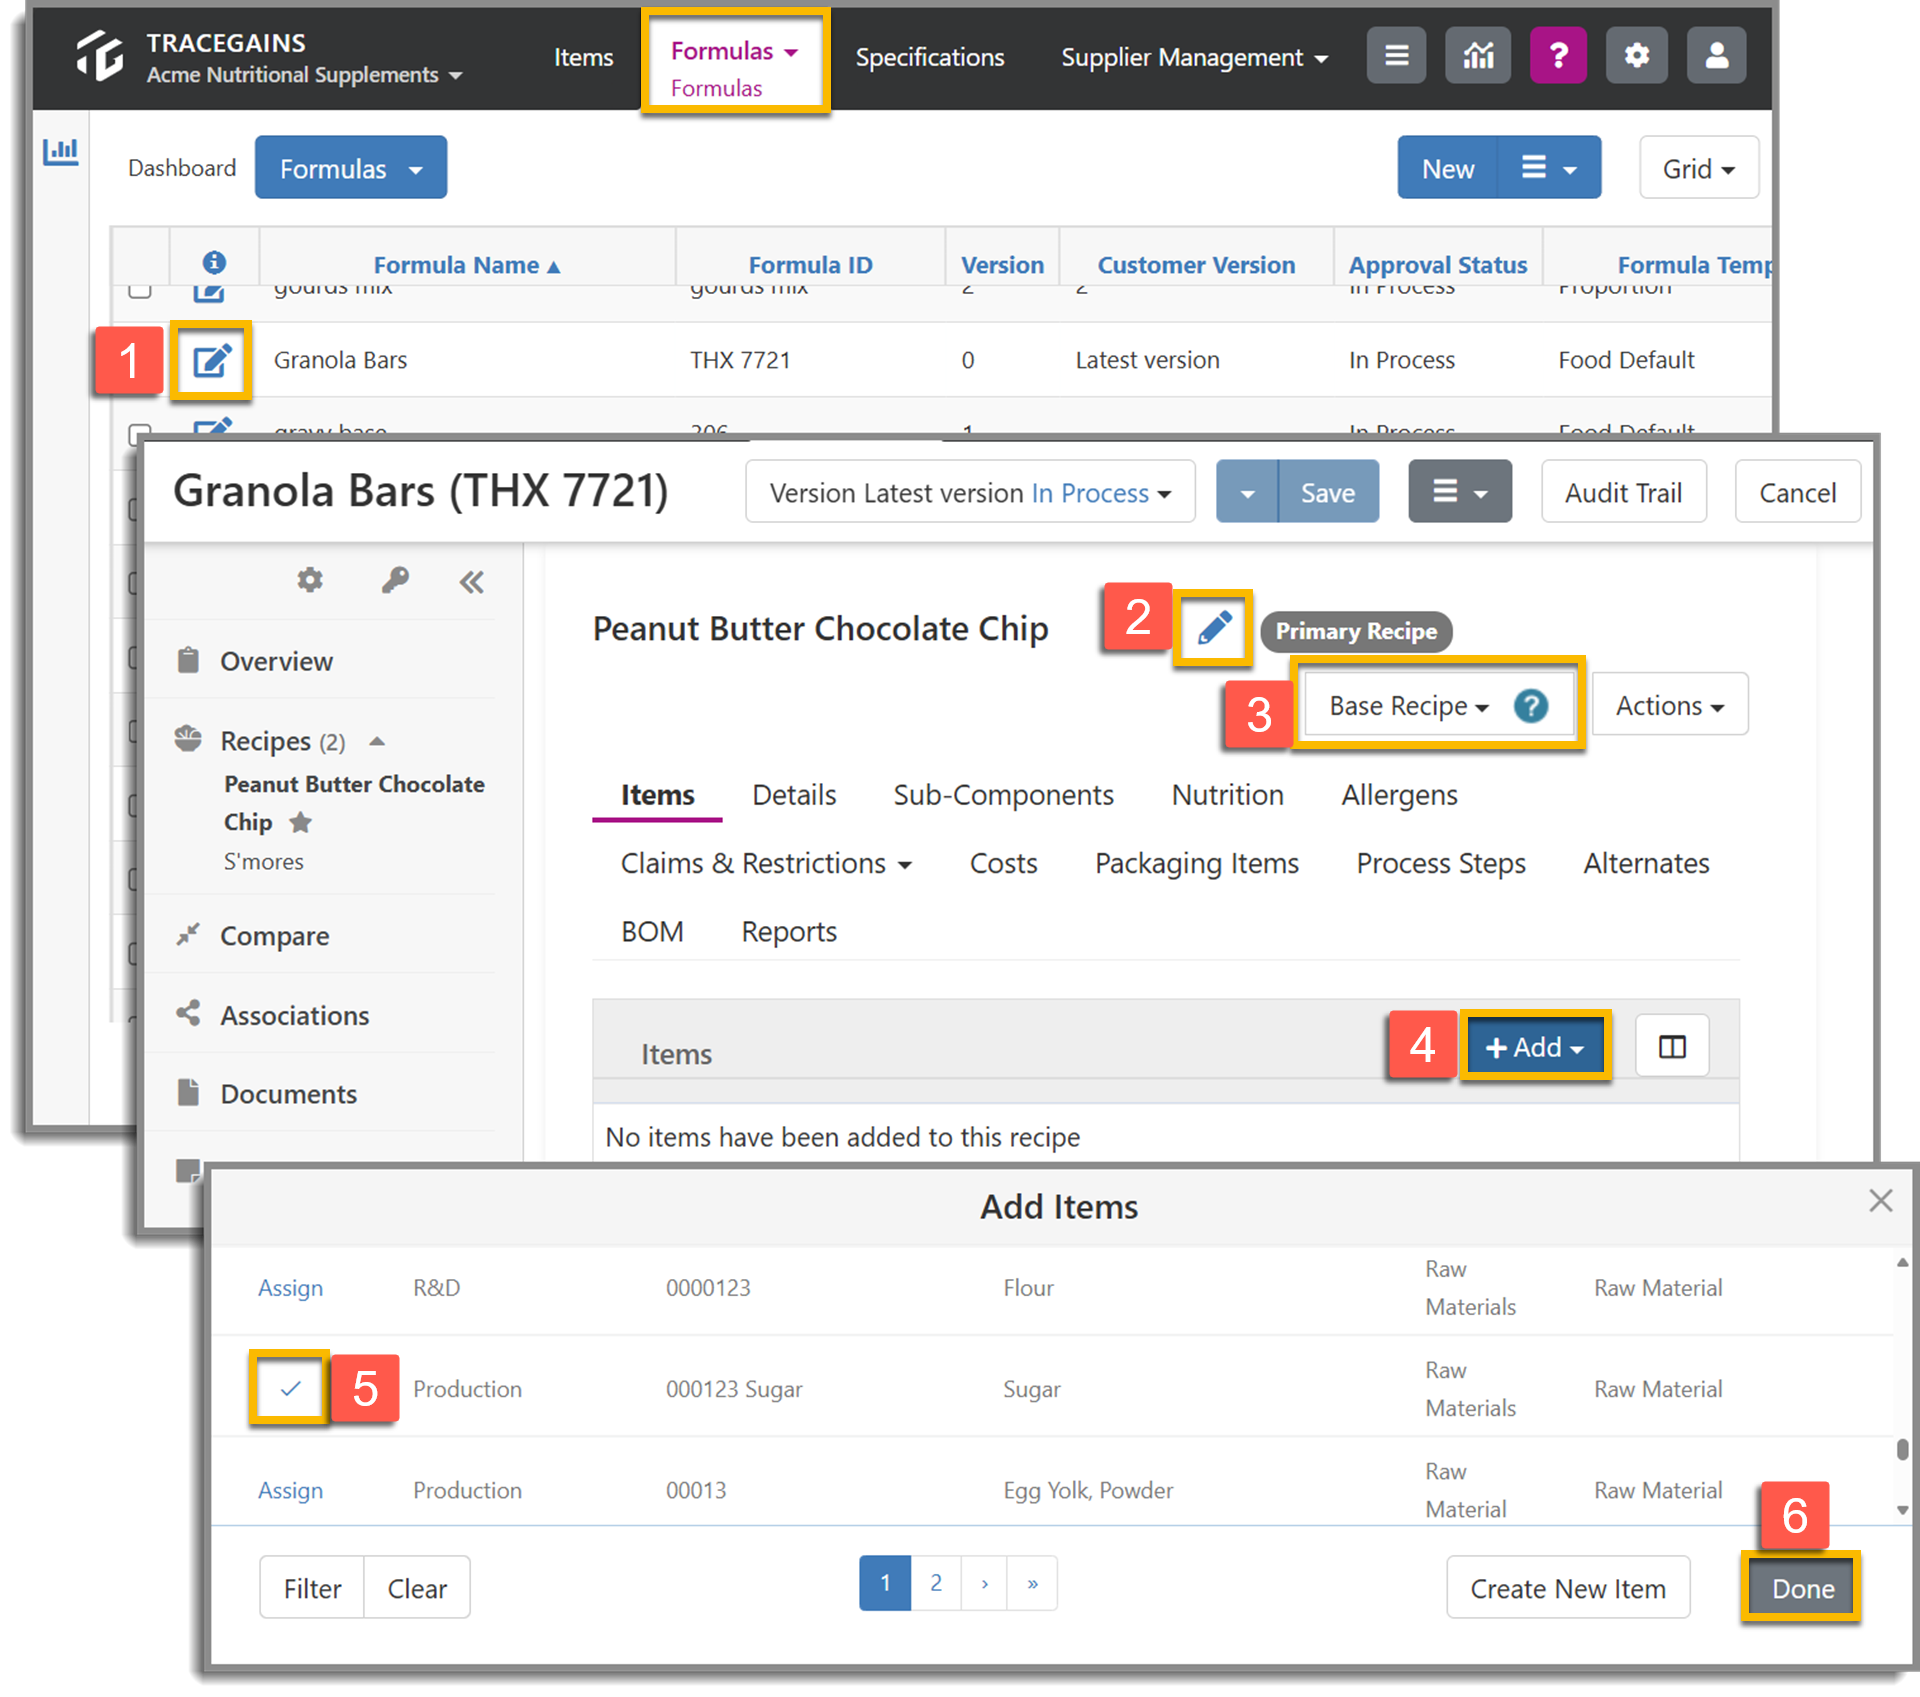Open the purple help question mark
This screenshot has width=1920, height=1697.
[x=1557, y=55]
